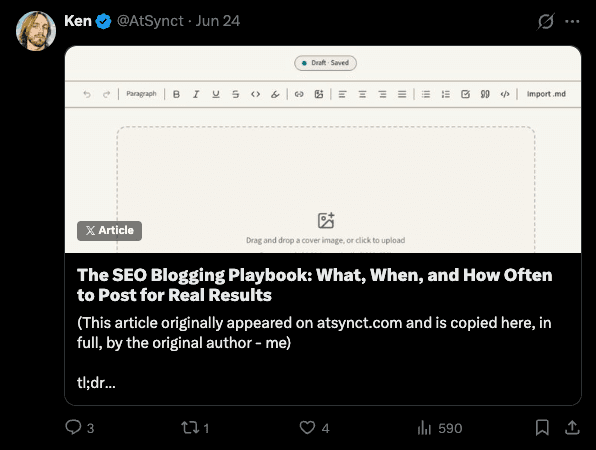Image resolution: width=596 pixels, height=450 pixels.
Task: Like the post with the heart icon
Action: [x=307, y=427]
